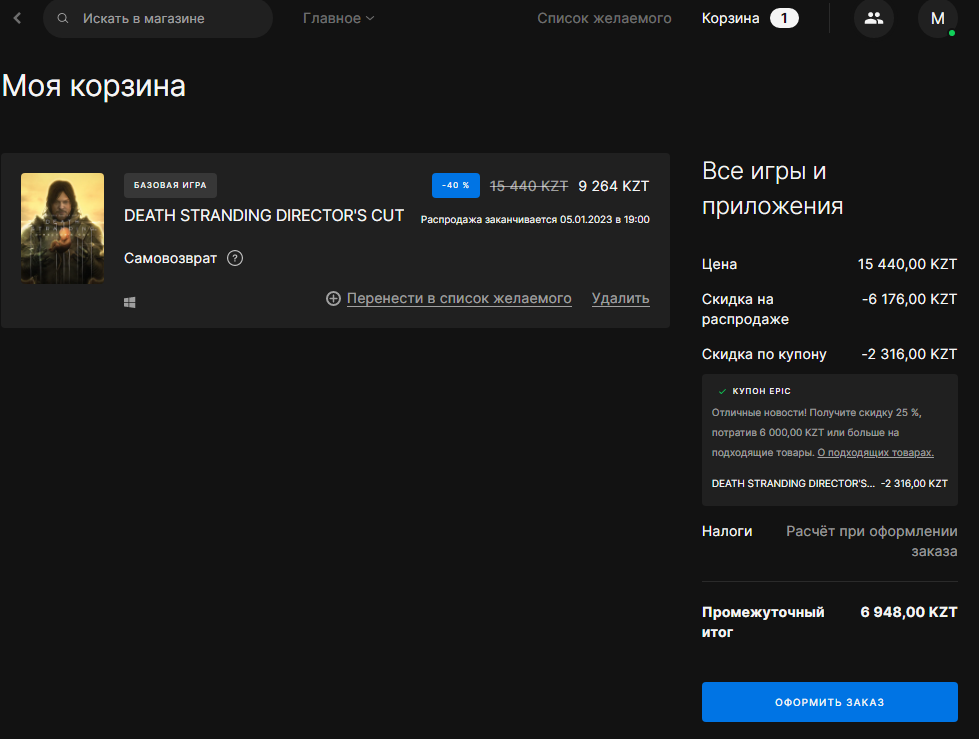The height and width of the screenshot is (739, 979).
Task: Click the -40 % discount badge
Action: pyautogui.click(x=456, y=185)
